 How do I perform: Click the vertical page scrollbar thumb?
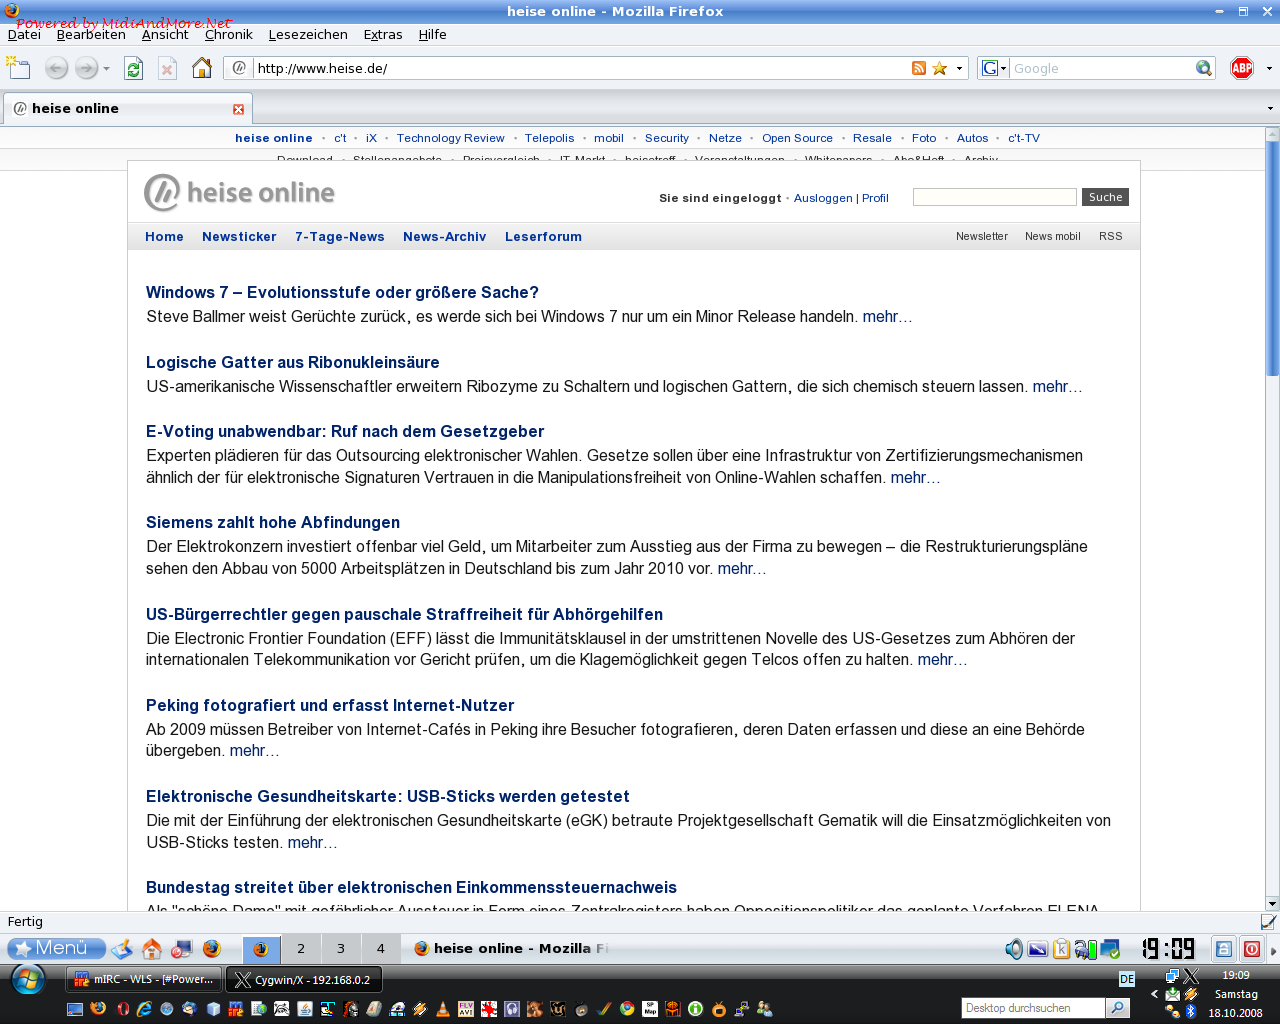[x=1272, y=258]
